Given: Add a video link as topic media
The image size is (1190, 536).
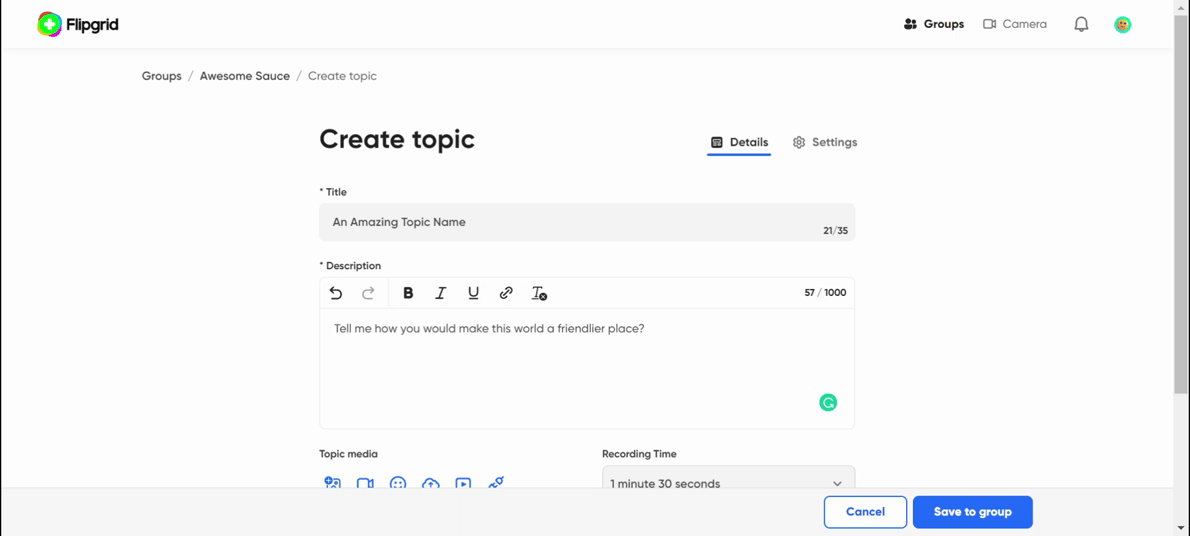Looking at the screenshot, I should (463, 484).
